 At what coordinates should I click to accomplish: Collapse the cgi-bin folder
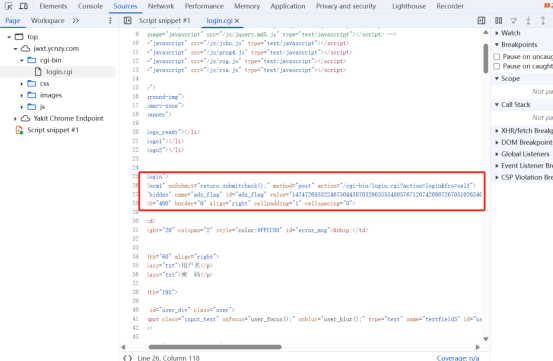(22, 60)
